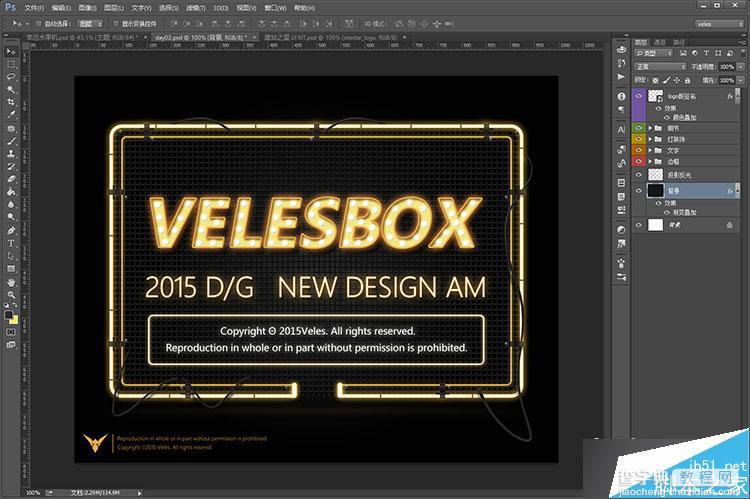Screen dimensions: 750x499
Task: Open the Actions panel play icon
Action: pos(621,77)
